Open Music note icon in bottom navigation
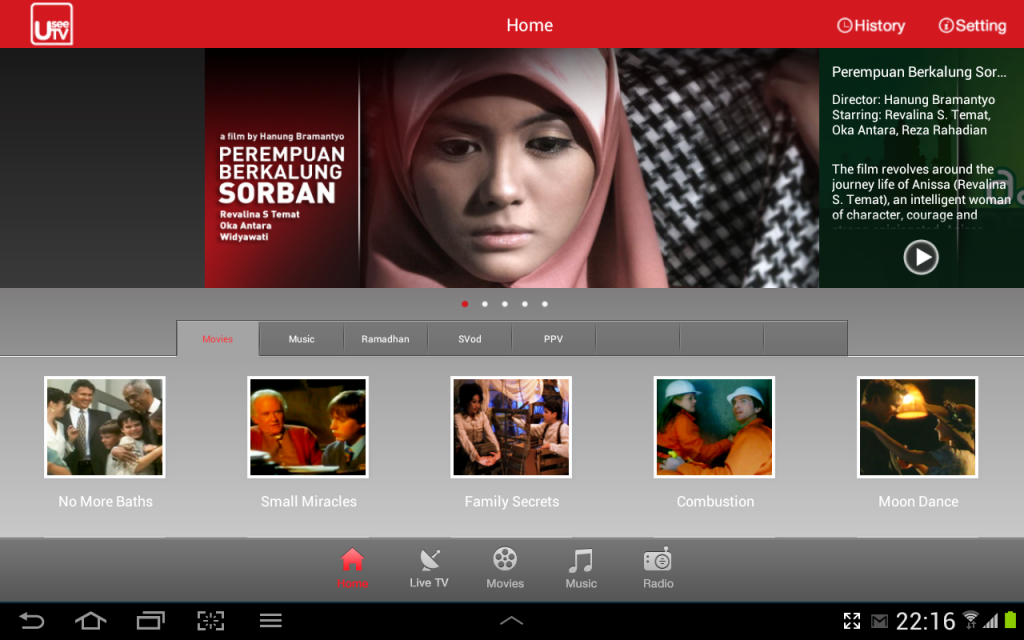Image resolution: width=1024 pixels, height=640 pixels. point(581,568)
